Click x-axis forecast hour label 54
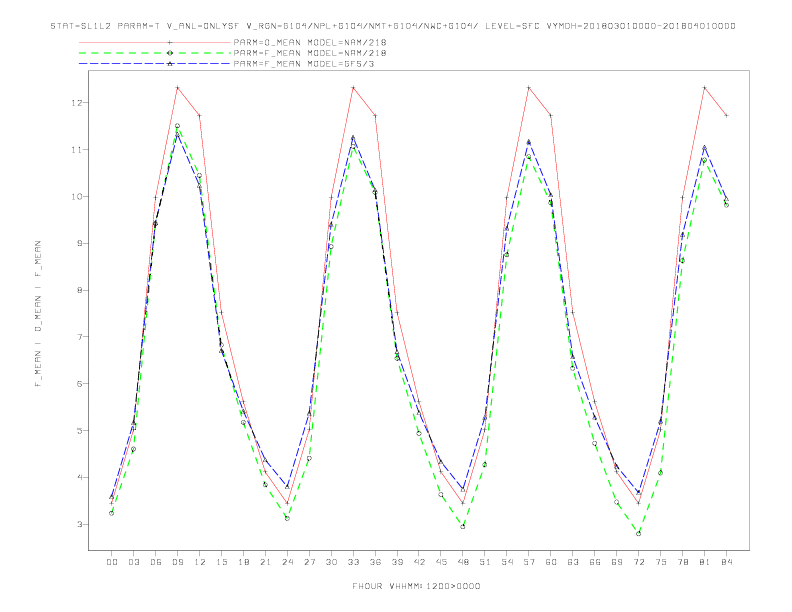Image resolution: width=792 pixels, height=612 pixels. 507,562
